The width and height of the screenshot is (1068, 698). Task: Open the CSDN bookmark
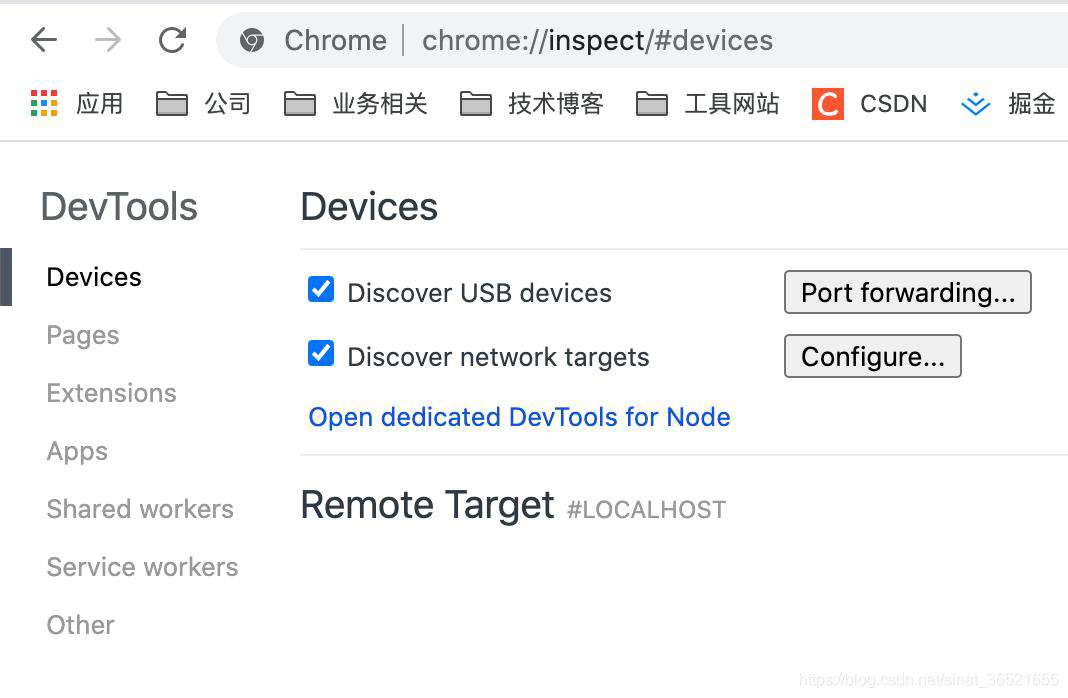pos(870,104)
